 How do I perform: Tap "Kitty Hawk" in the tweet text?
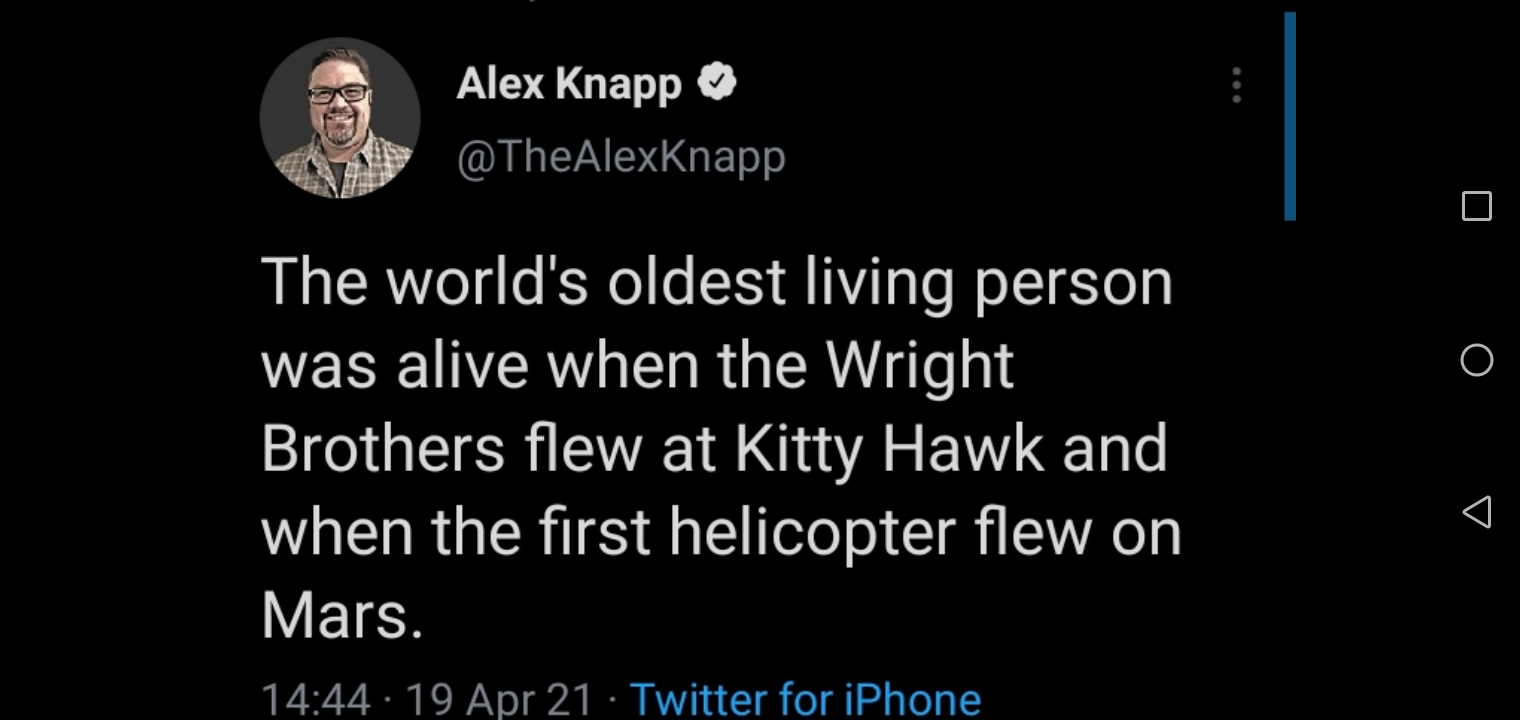888,448
